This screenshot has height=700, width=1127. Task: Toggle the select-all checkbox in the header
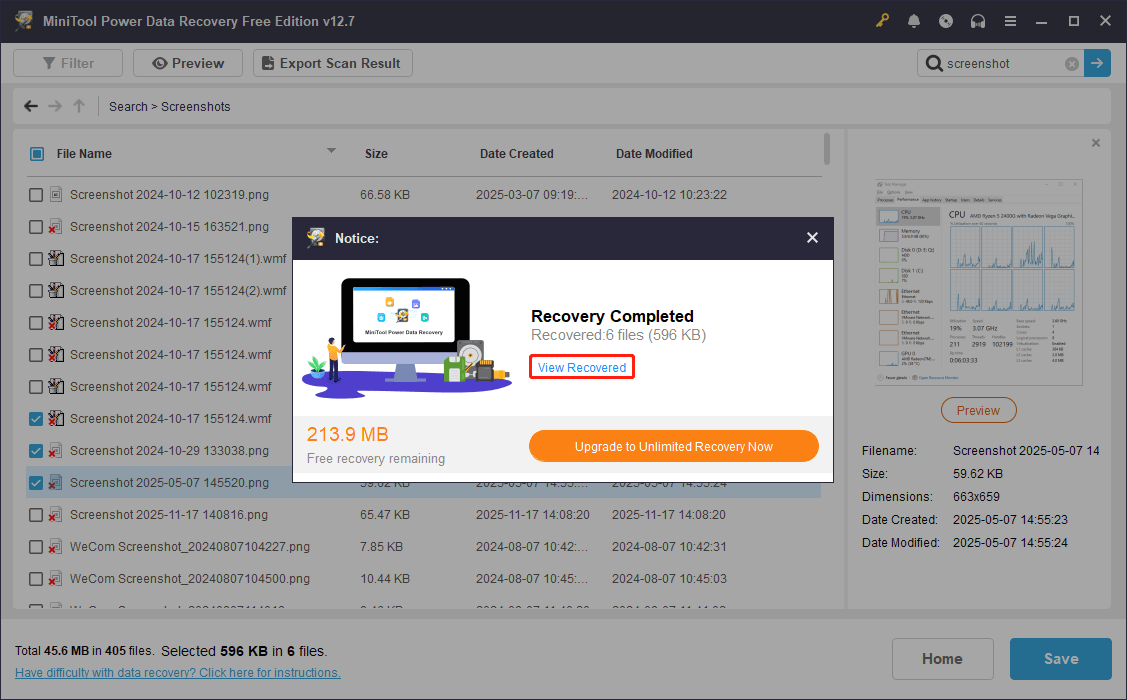(36, 153)
